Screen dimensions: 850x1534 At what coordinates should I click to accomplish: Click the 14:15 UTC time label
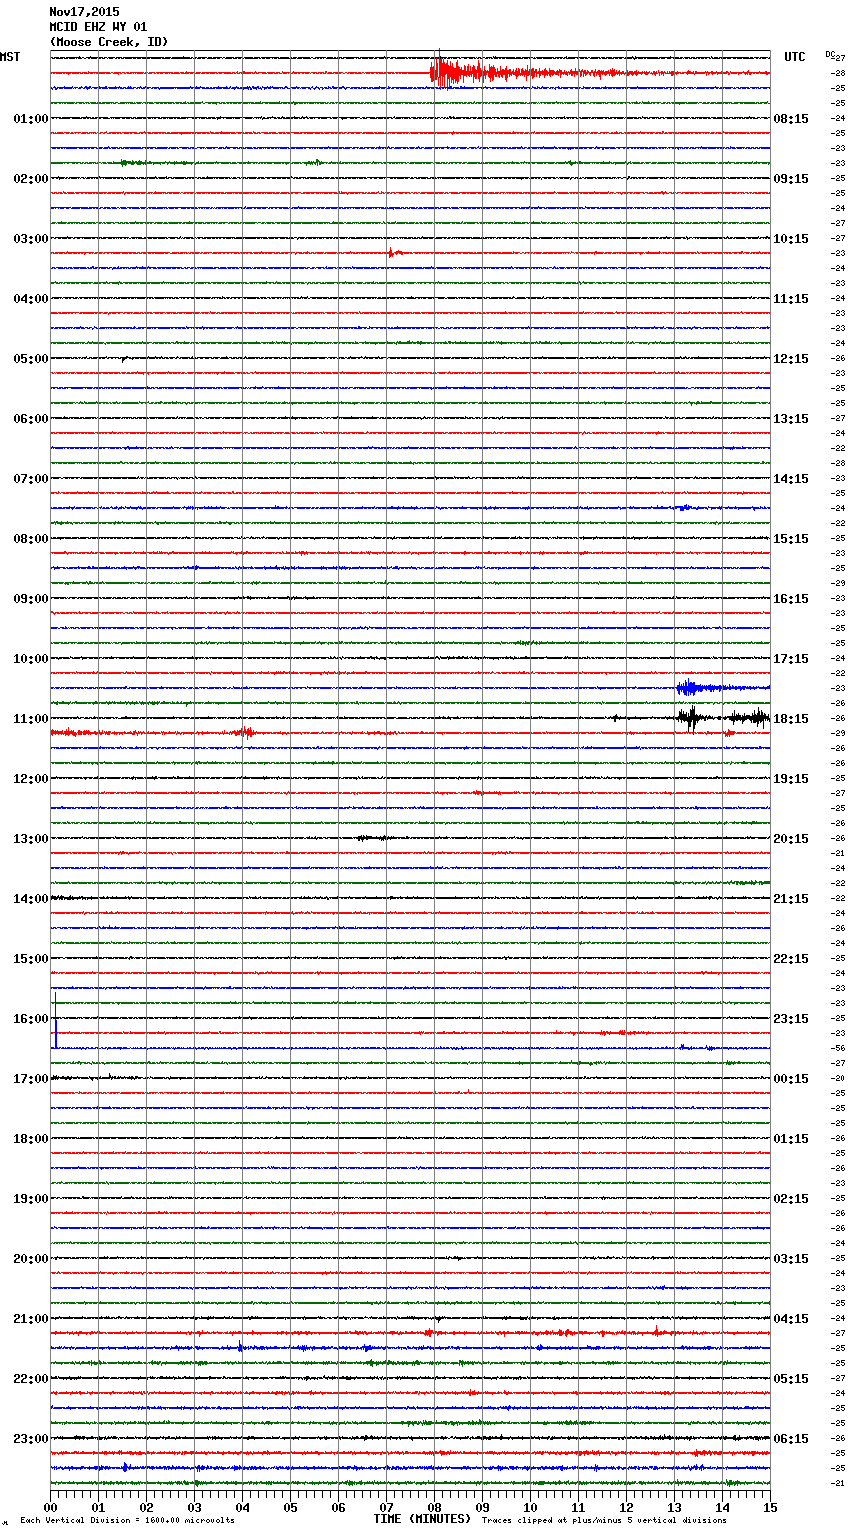click(x=791, y=479)
